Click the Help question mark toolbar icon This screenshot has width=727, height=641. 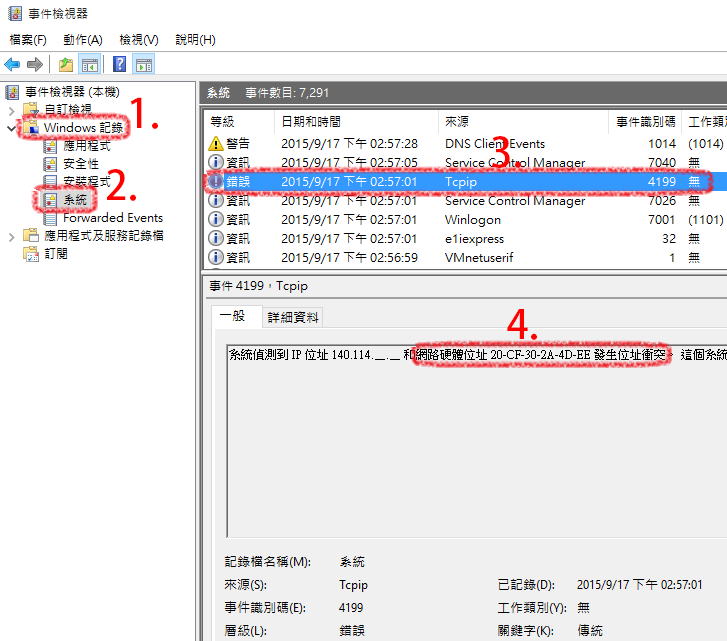119,65
